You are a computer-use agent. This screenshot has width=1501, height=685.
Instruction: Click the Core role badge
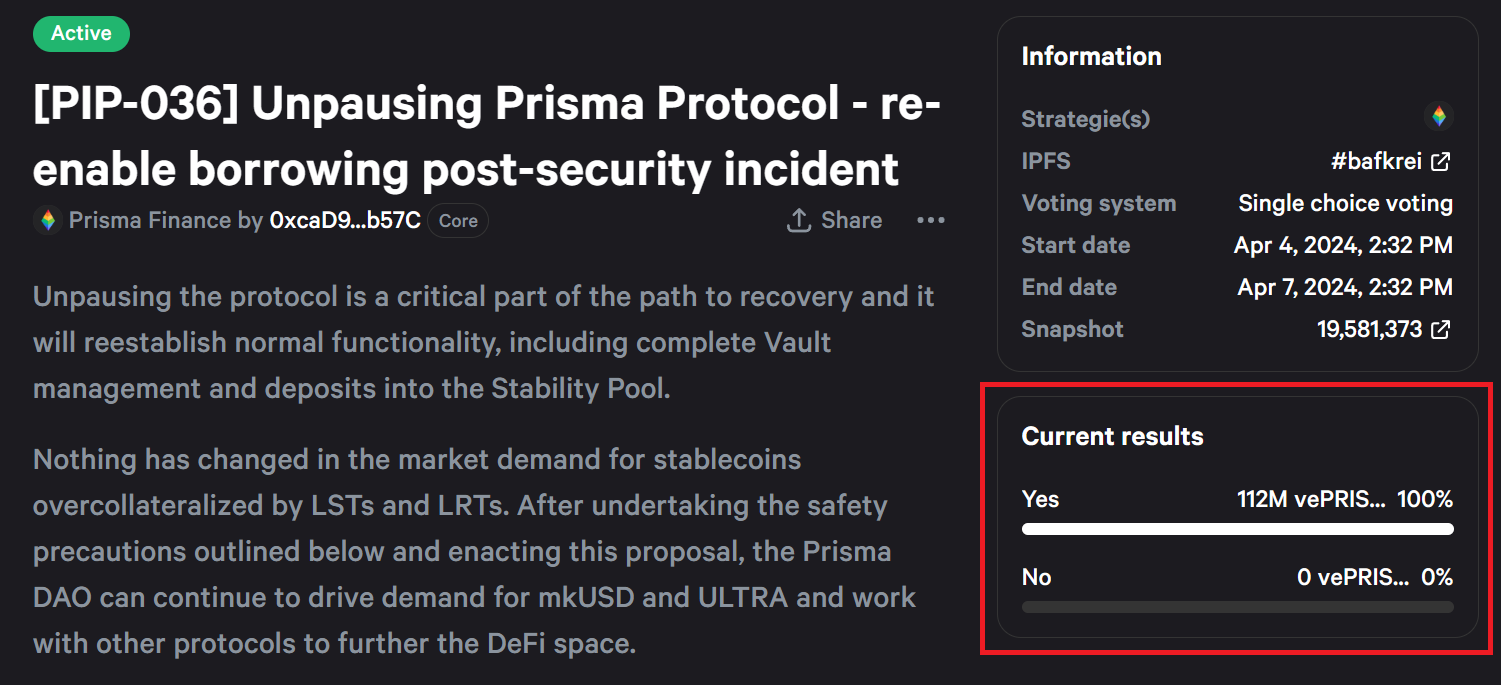pos(458,221)
